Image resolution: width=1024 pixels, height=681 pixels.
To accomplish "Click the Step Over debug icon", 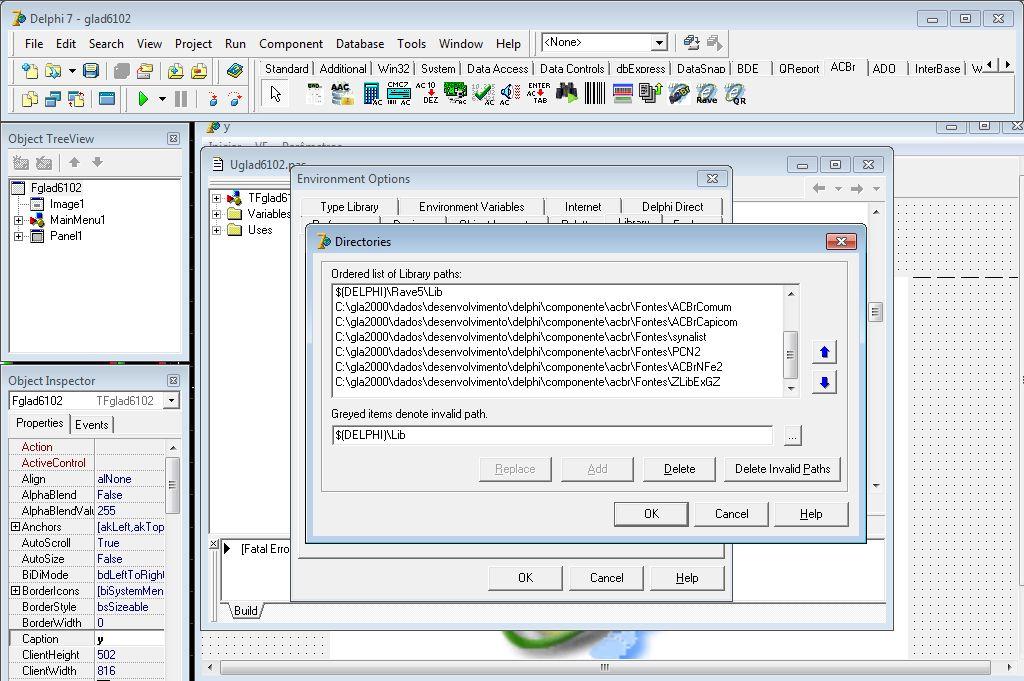I will [234, 99].
